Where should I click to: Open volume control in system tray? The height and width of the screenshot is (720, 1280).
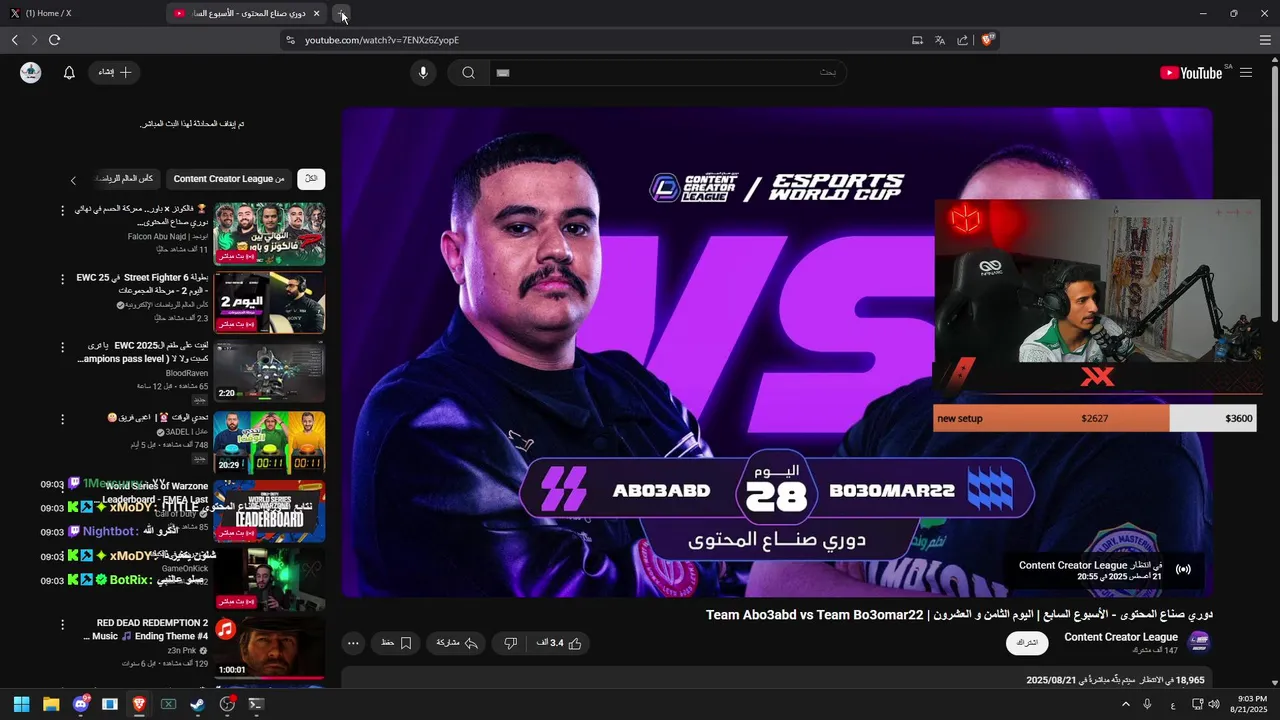(1214, 704)
